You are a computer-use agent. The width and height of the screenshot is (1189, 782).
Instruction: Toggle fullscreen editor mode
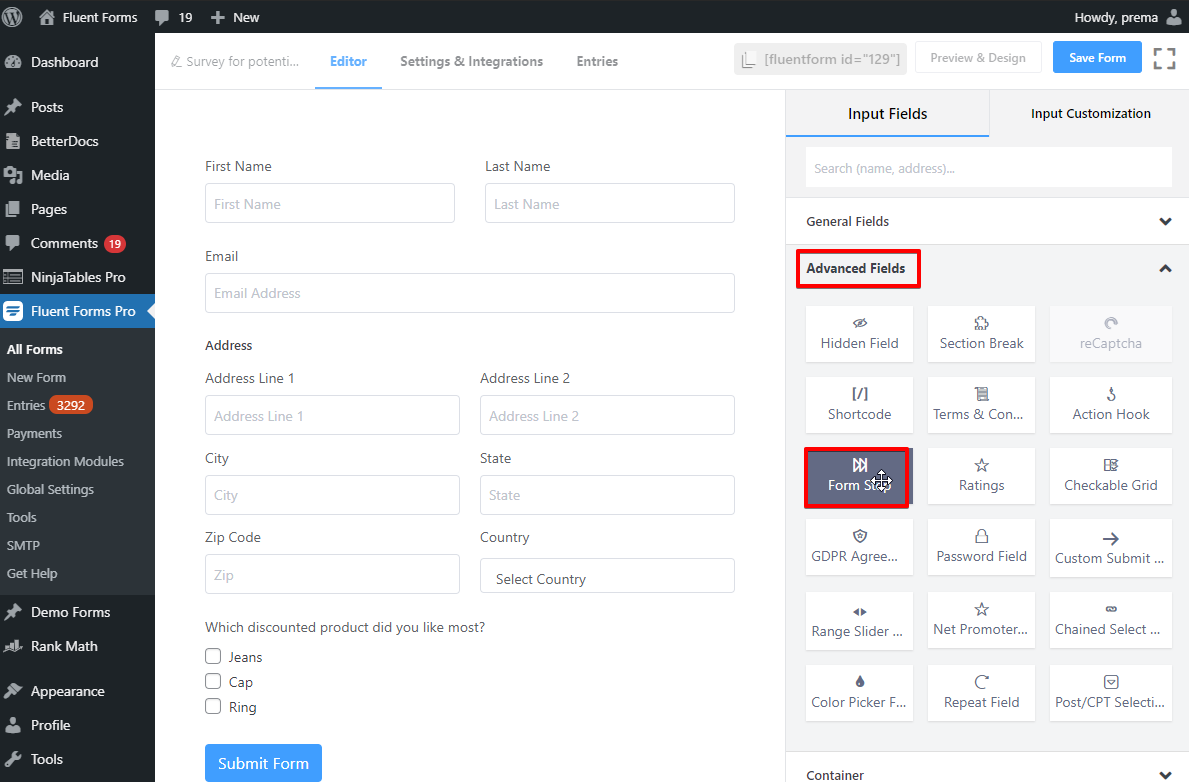[x=1164, y=58]
